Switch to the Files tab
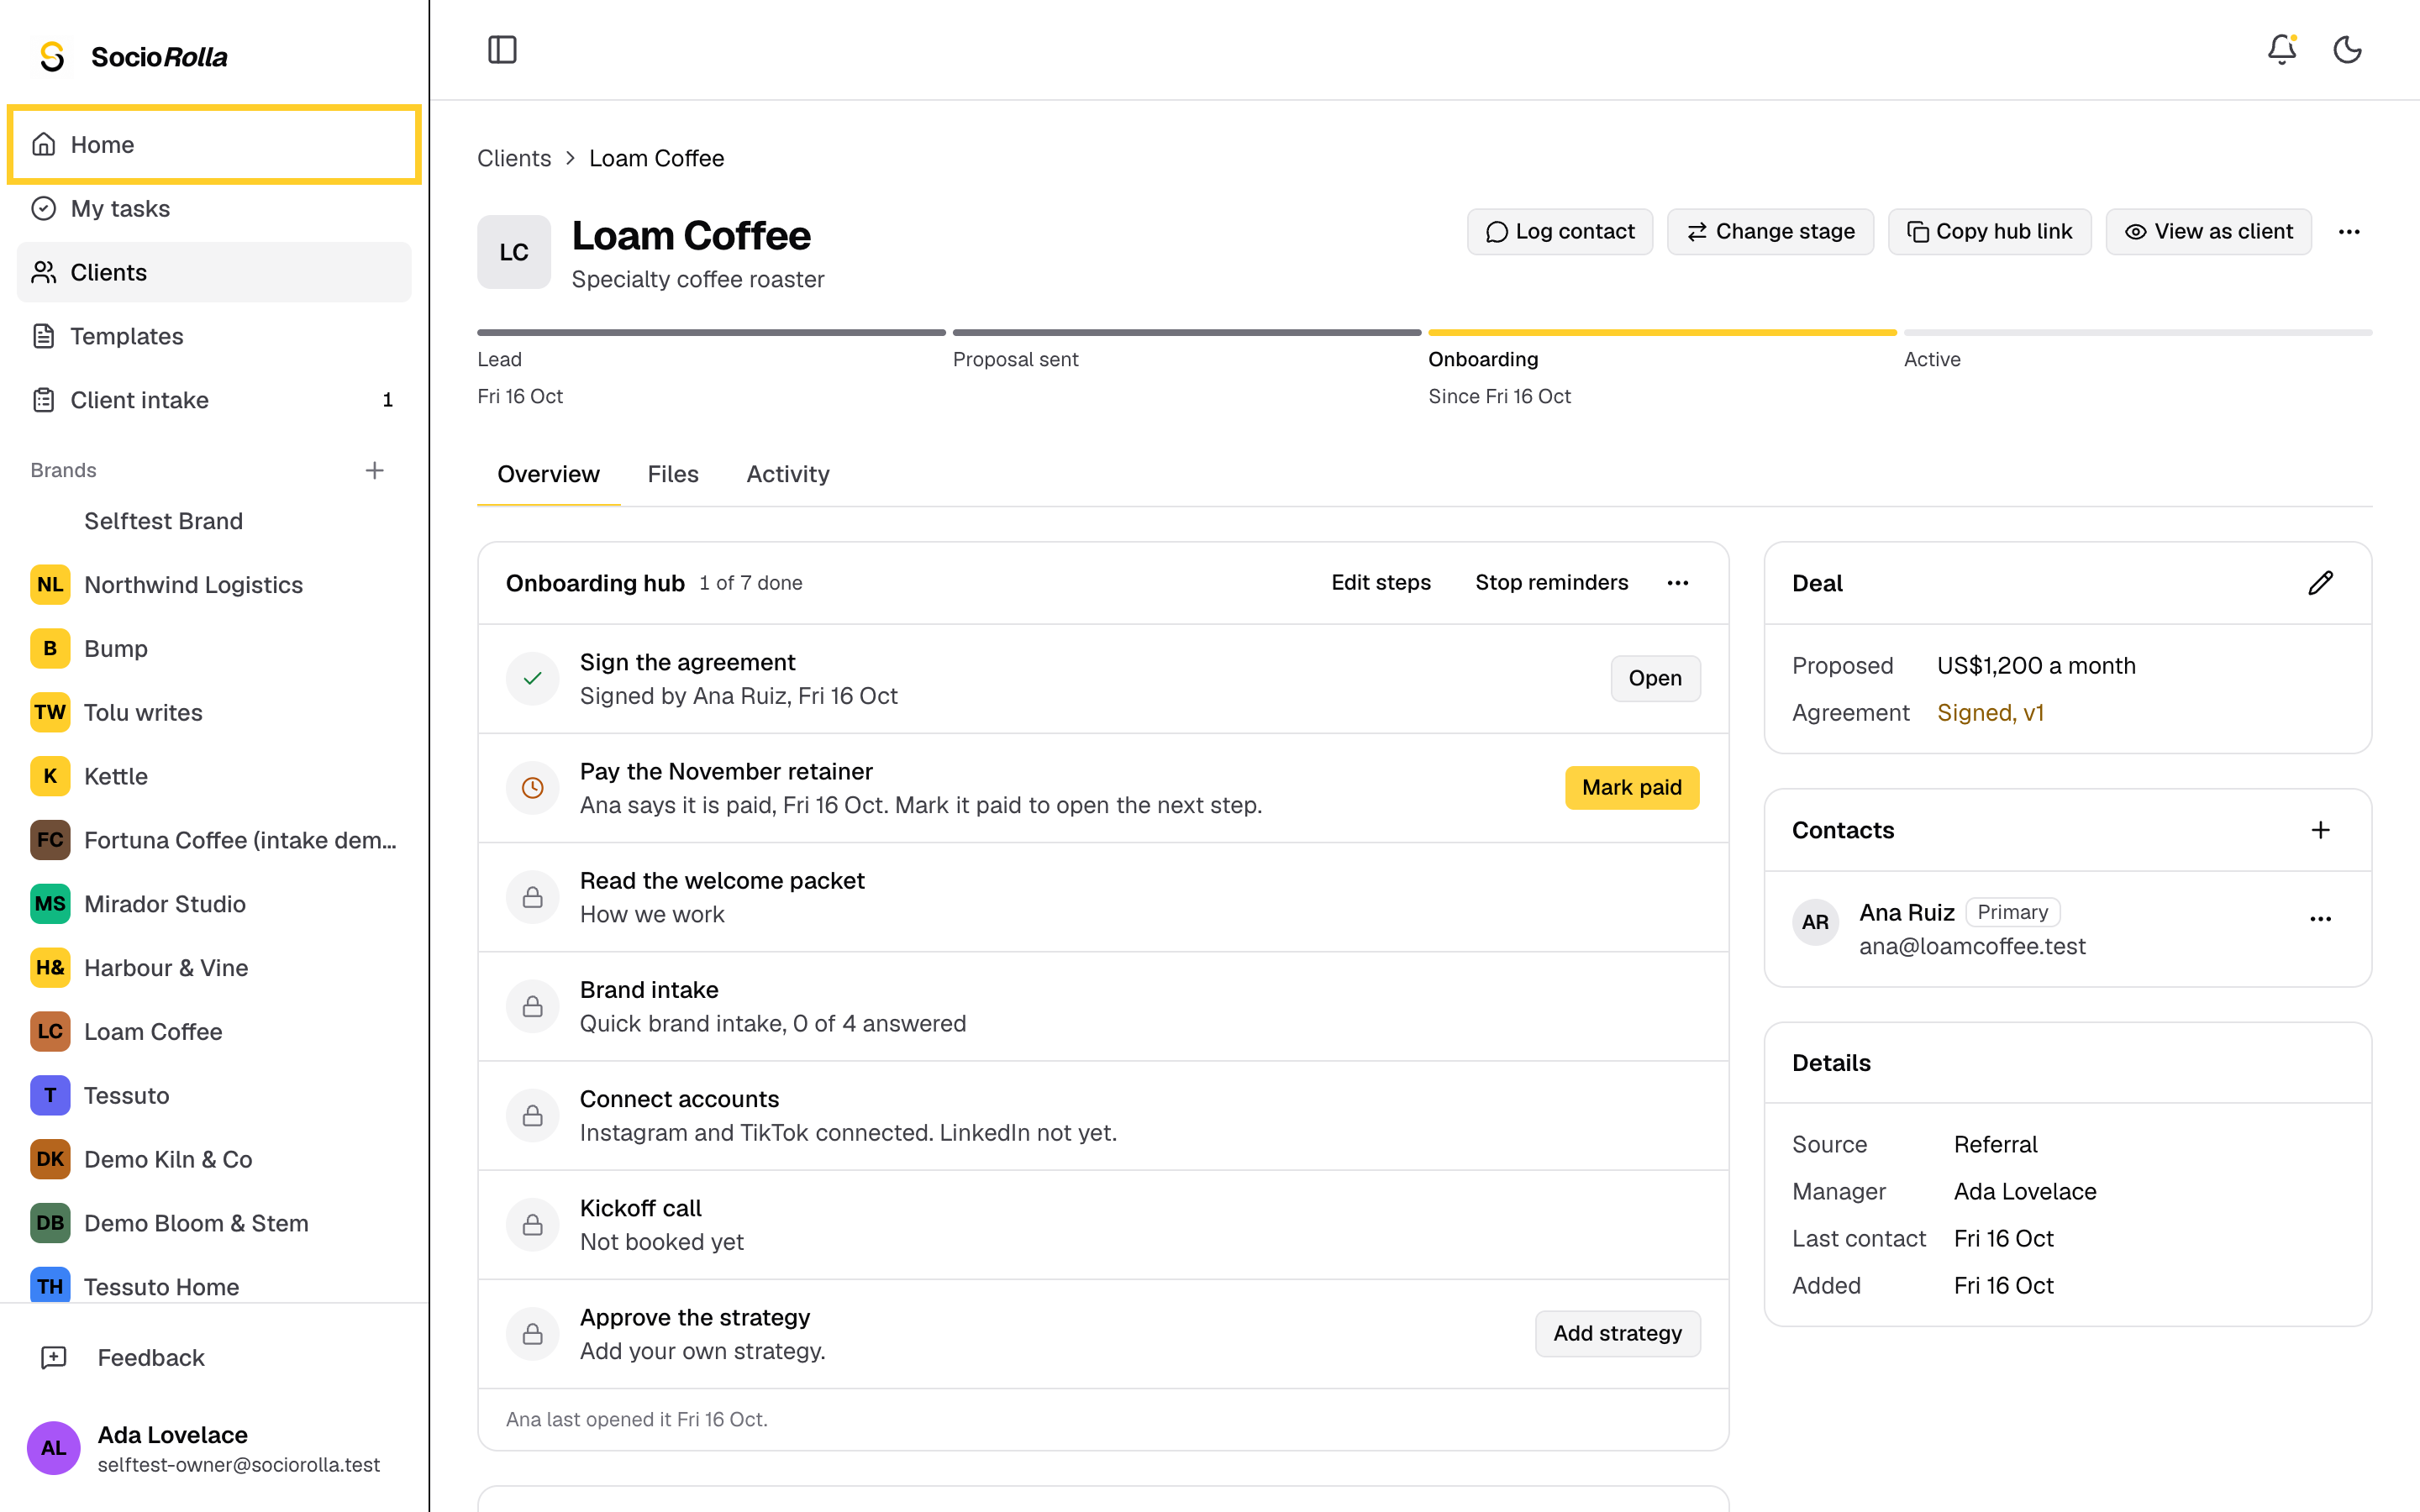 673,474
